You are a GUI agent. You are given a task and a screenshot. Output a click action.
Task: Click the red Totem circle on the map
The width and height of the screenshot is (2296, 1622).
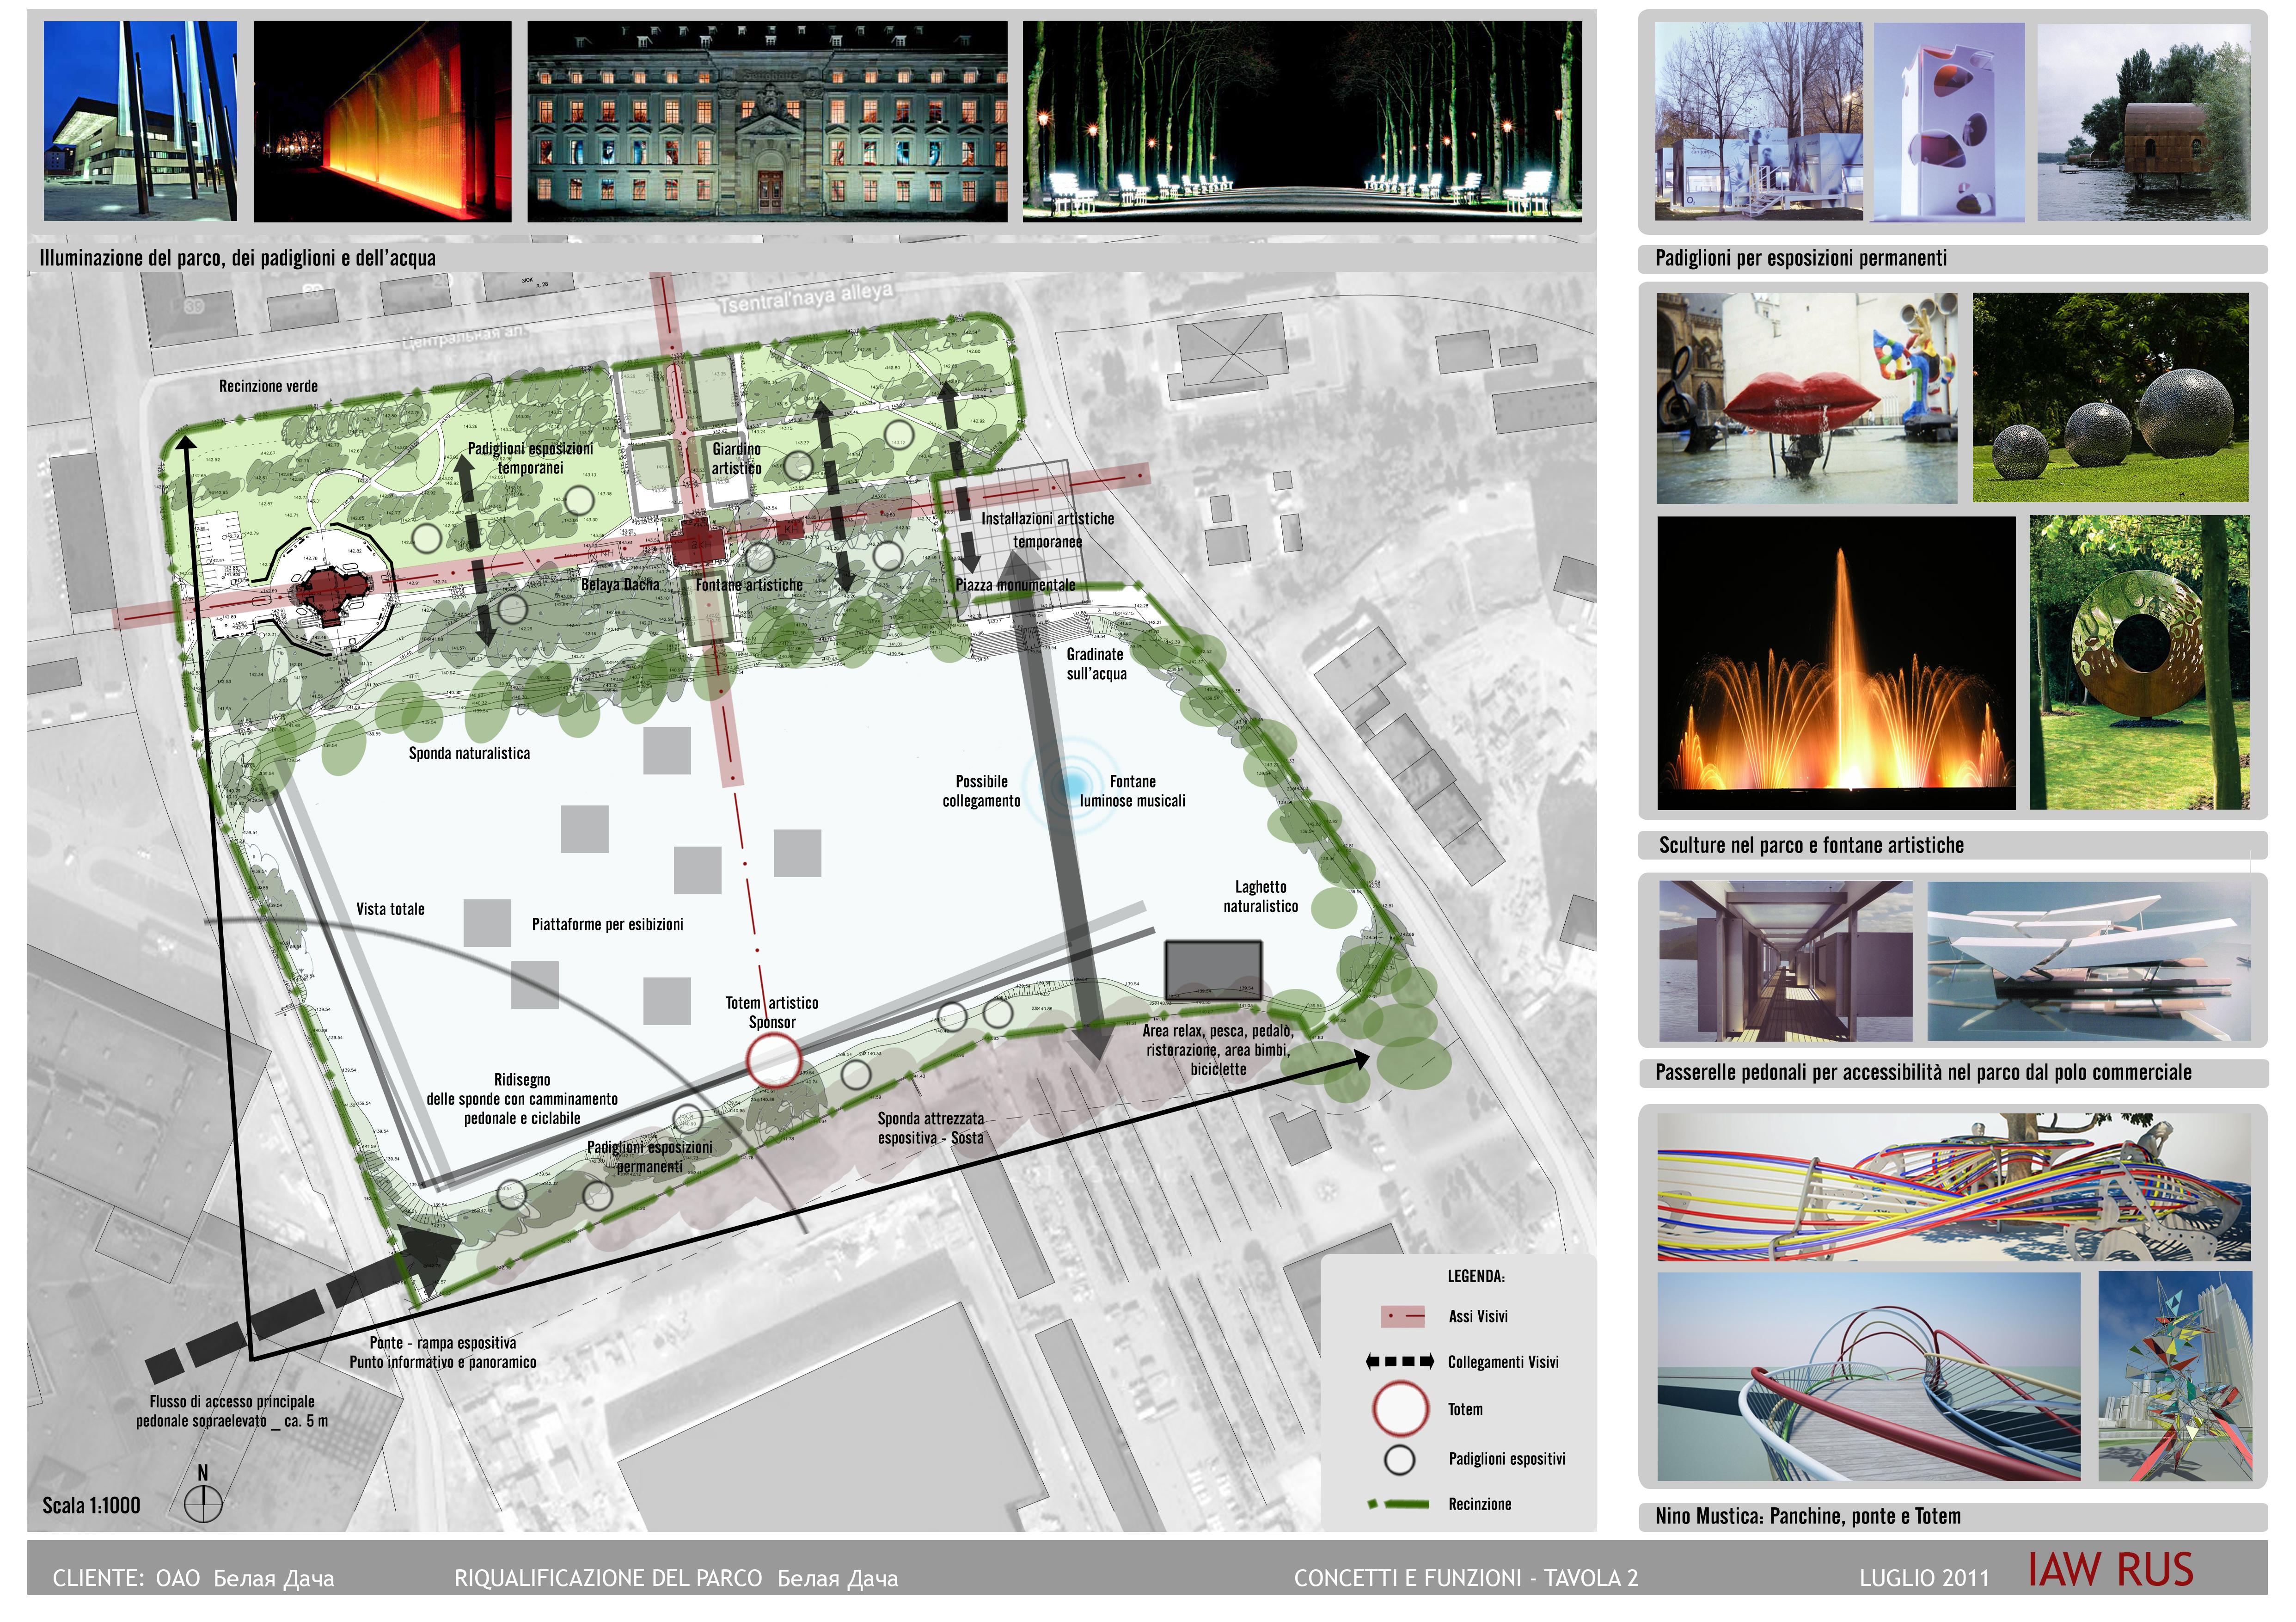point(773,1060)
